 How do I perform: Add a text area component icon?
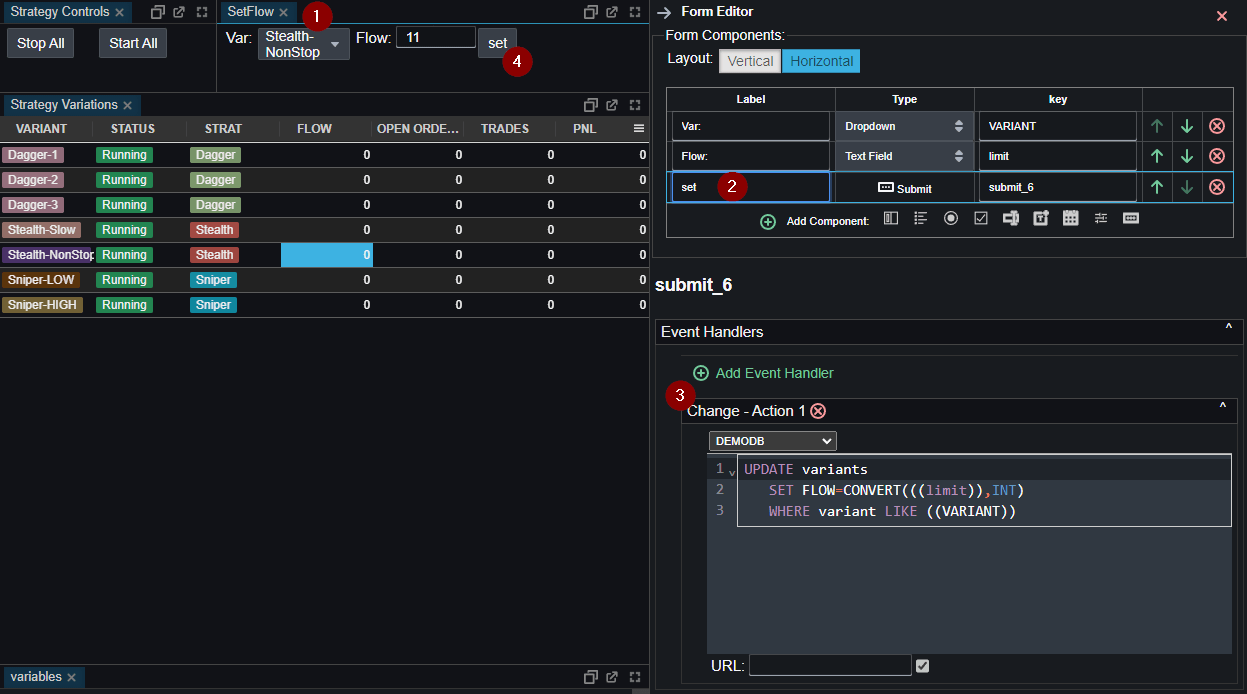[1041, 218]
